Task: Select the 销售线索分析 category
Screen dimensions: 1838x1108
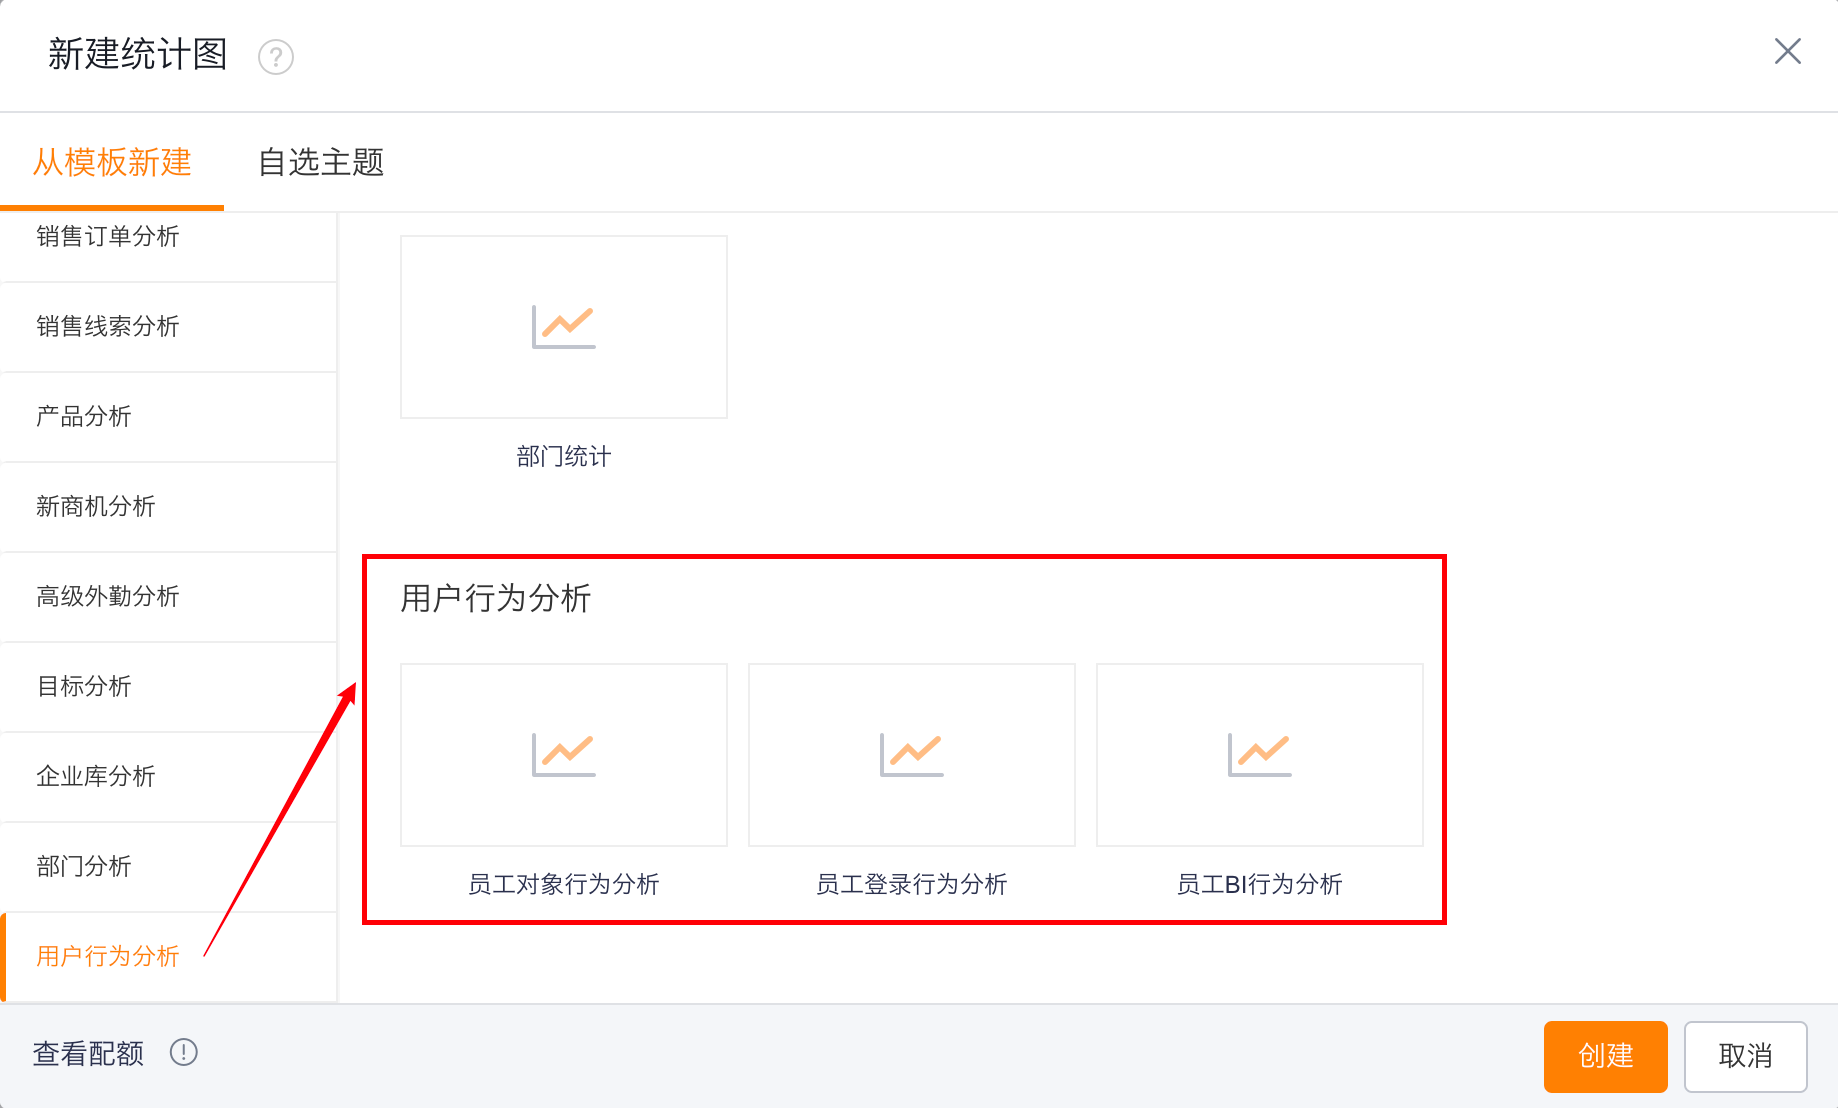Action: [106, 326]
